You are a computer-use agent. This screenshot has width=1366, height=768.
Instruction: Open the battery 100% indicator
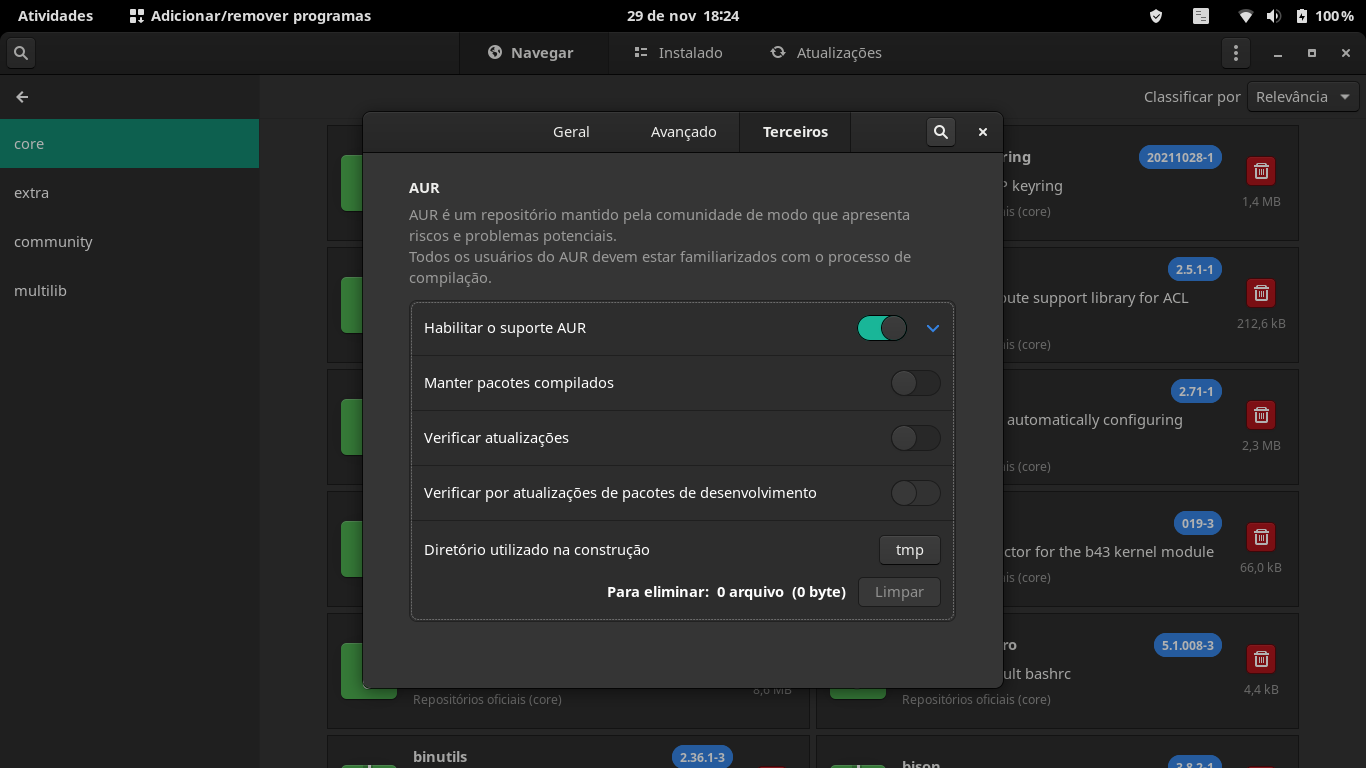[x=1324, y=16]
